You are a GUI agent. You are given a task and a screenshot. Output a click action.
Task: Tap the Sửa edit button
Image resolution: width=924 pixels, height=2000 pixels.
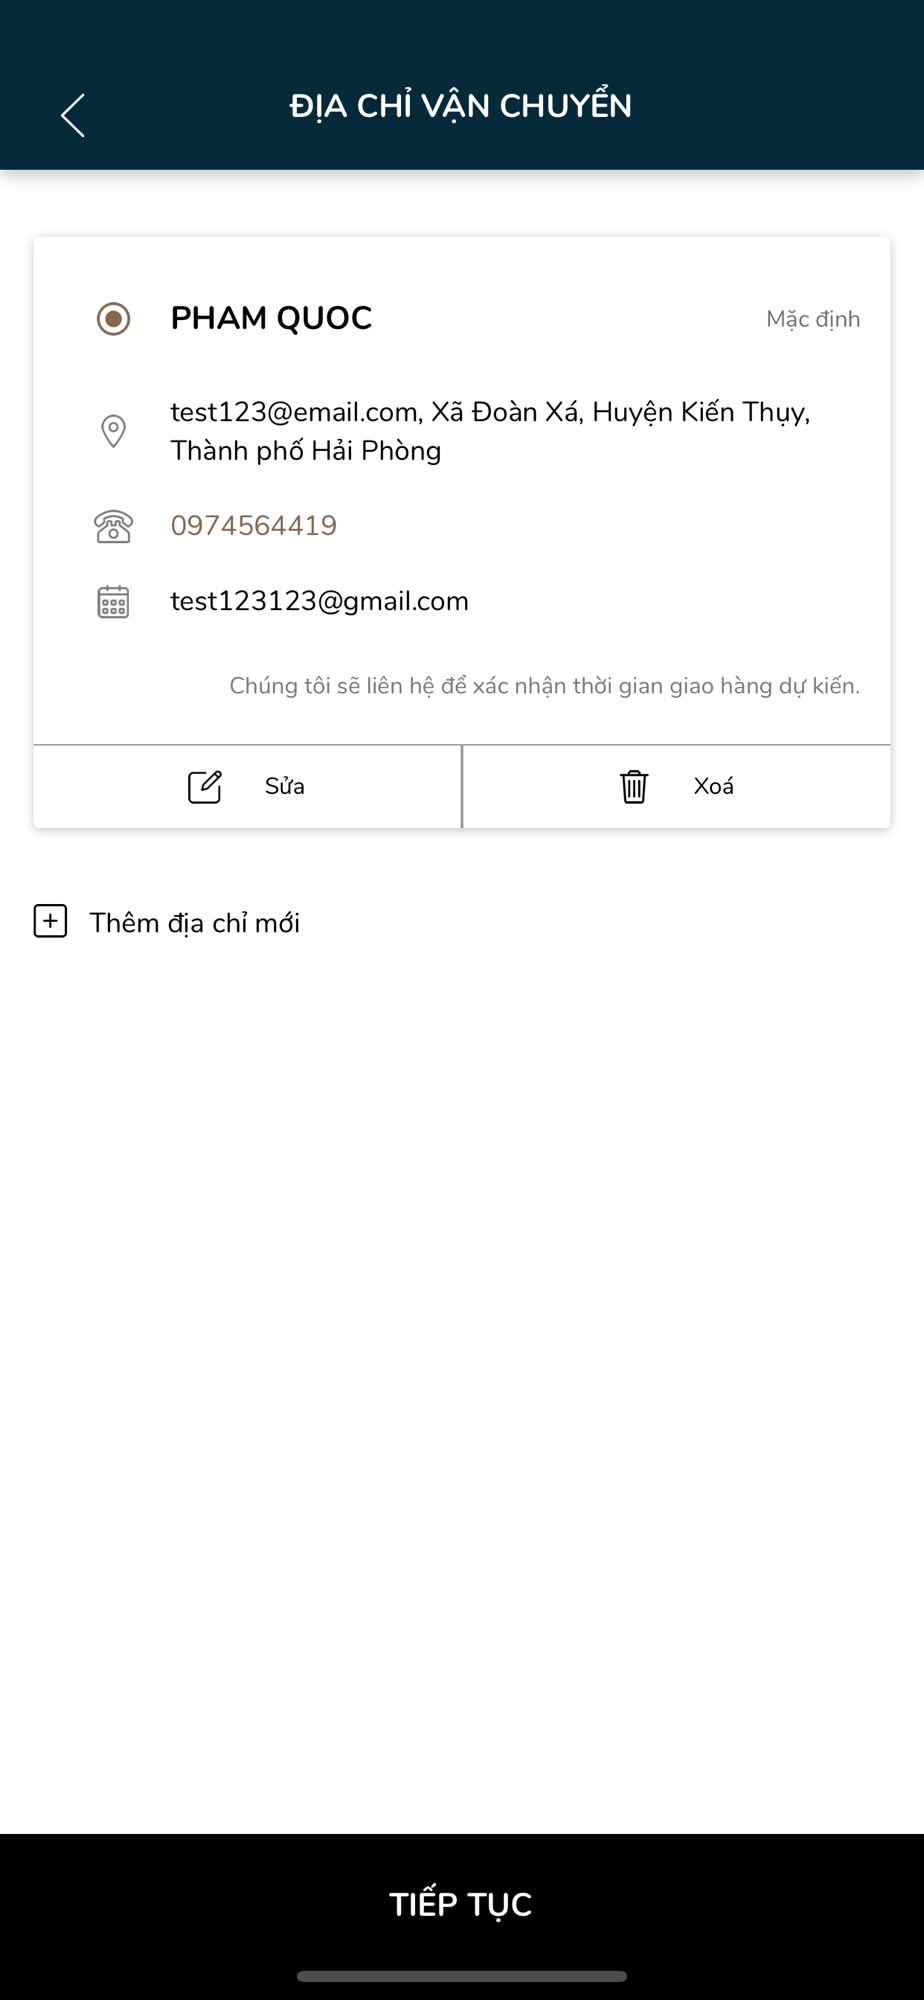tap(247, 786)
